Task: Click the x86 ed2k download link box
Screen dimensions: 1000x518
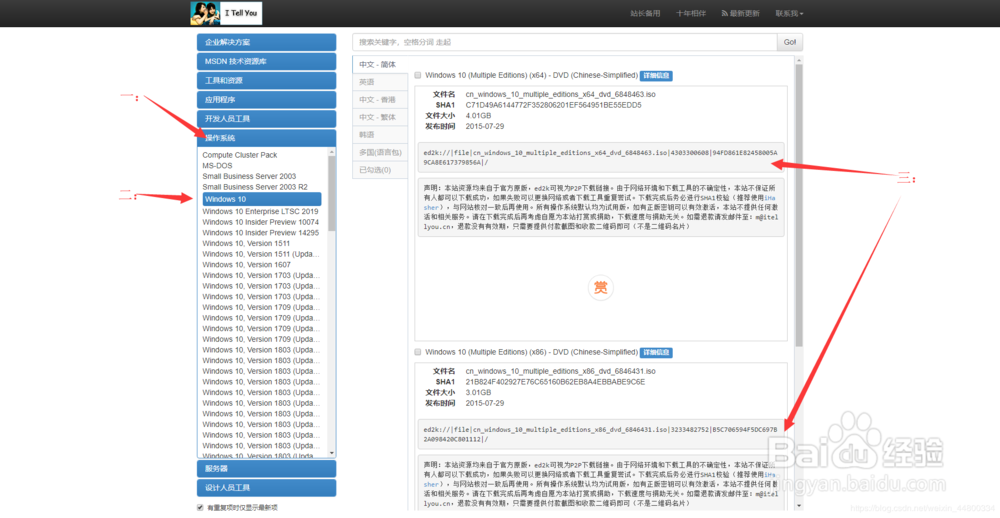Action: click(600, 434)
